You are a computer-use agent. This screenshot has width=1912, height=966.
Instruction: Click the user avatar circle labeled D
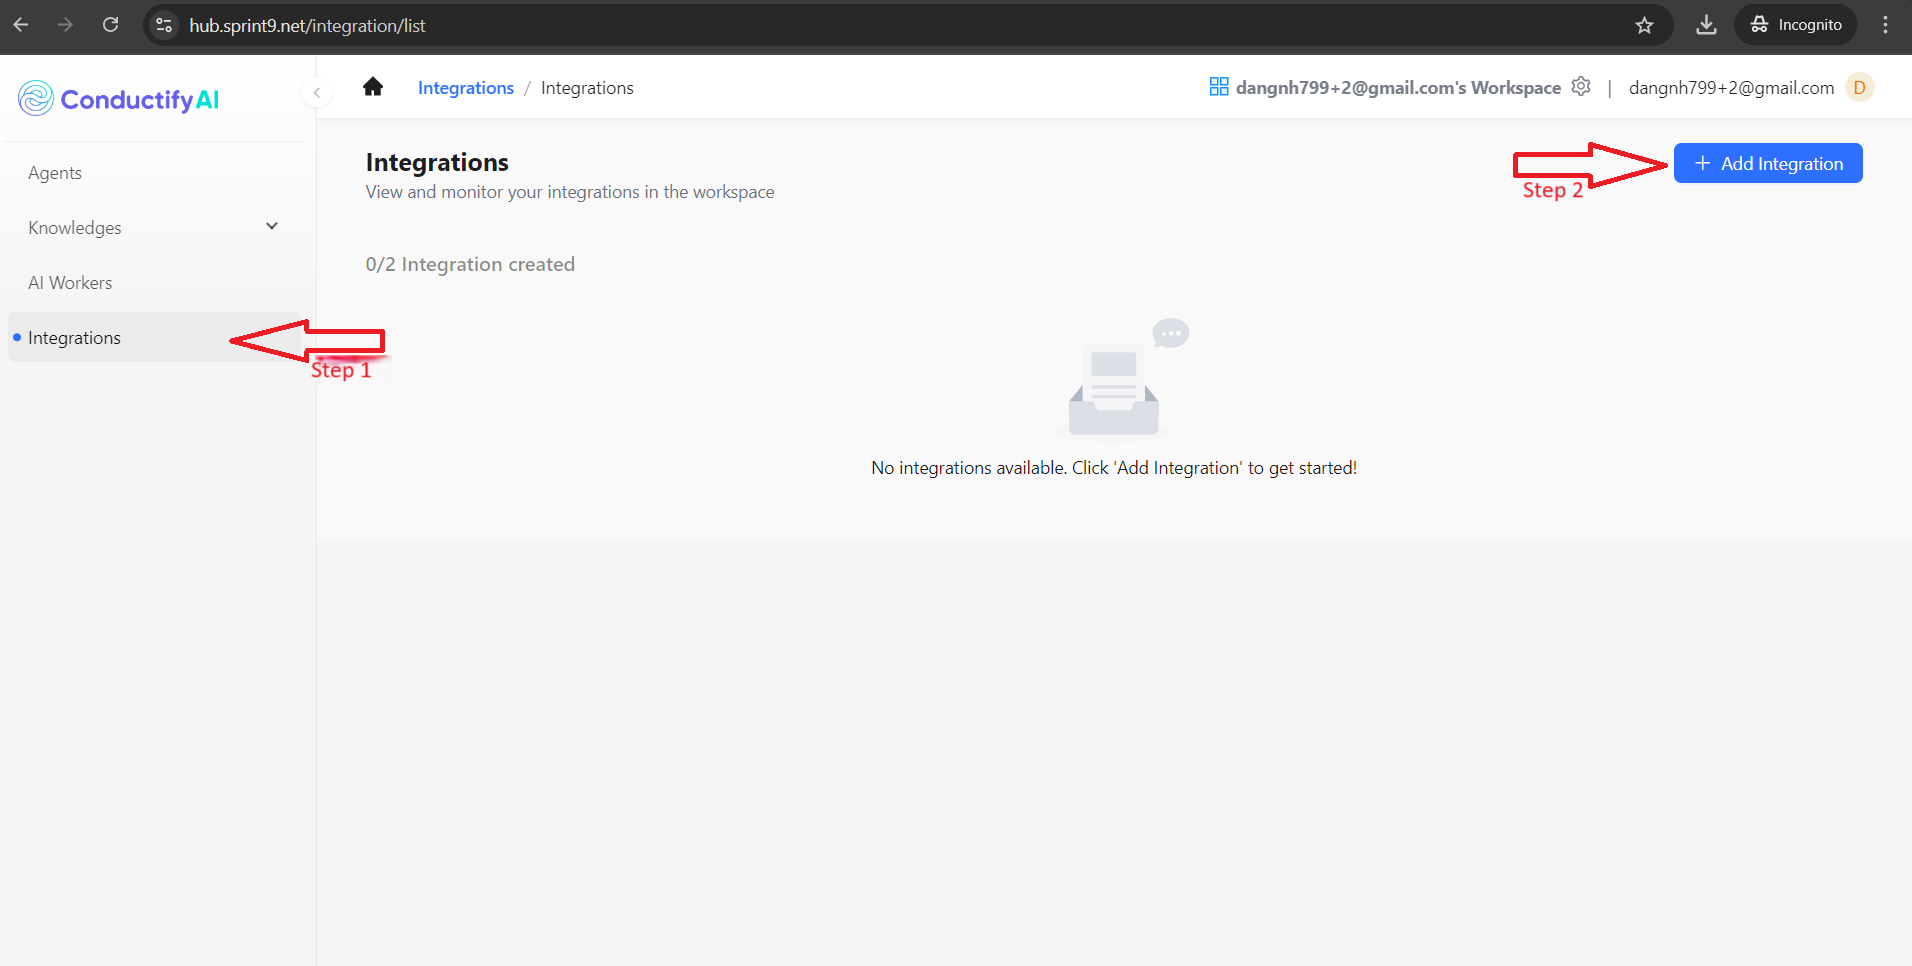click(1858, 87)
